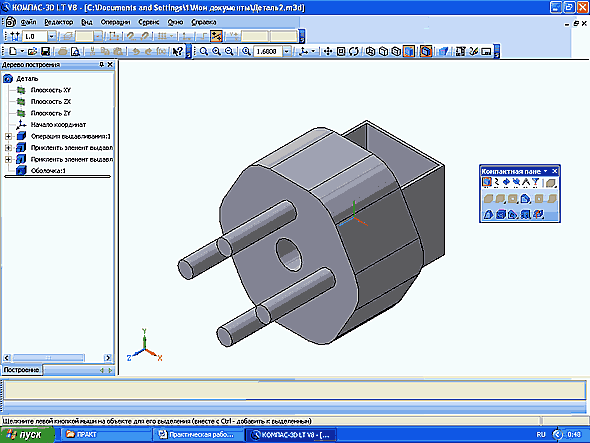Toggle pin on the build tree panel
The width and height of the screenshot is (590, 443).
(x=101, y=65)
